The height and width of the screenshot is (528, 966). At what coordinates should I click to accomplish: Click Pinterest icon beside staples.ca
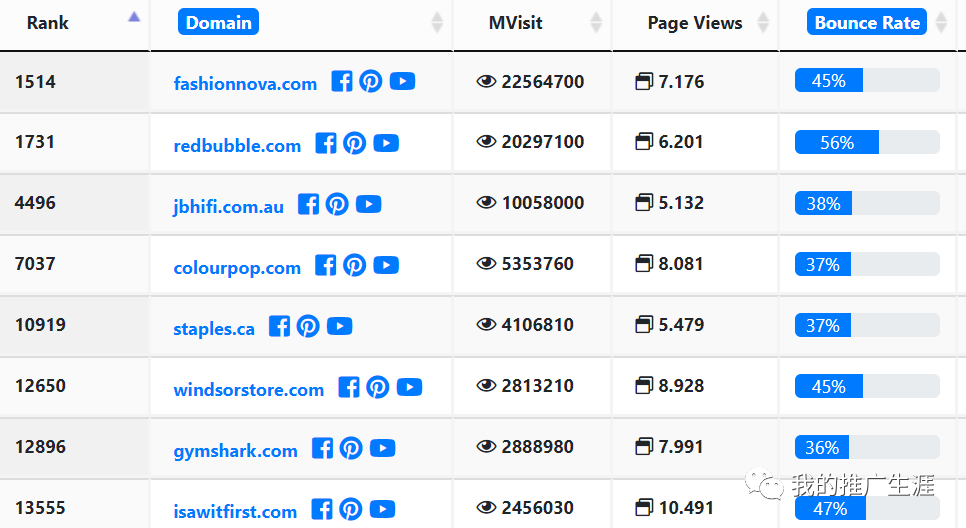coord(308,326)
